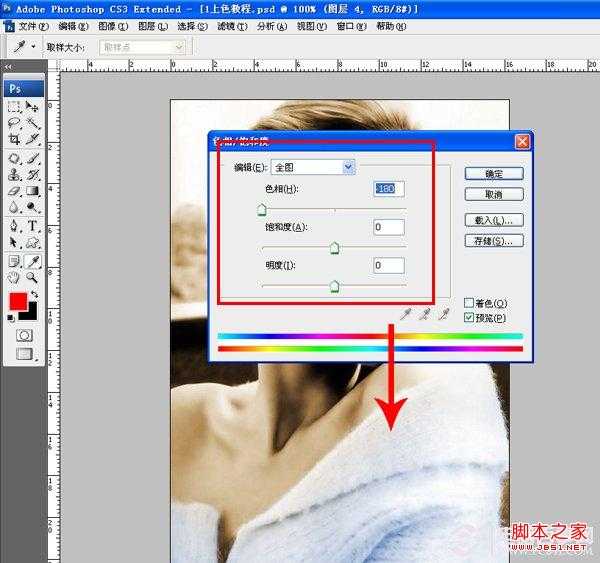
Task: Select the Type tool
Action: 33,225
